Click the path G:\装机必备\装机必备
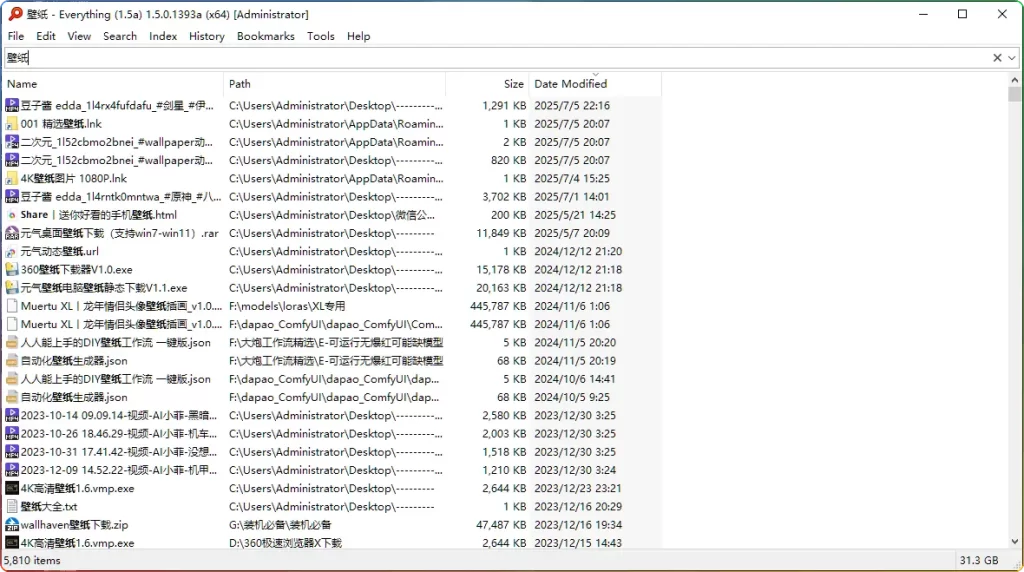This screenshot has width=1024, height=572. tap(280, 524)
